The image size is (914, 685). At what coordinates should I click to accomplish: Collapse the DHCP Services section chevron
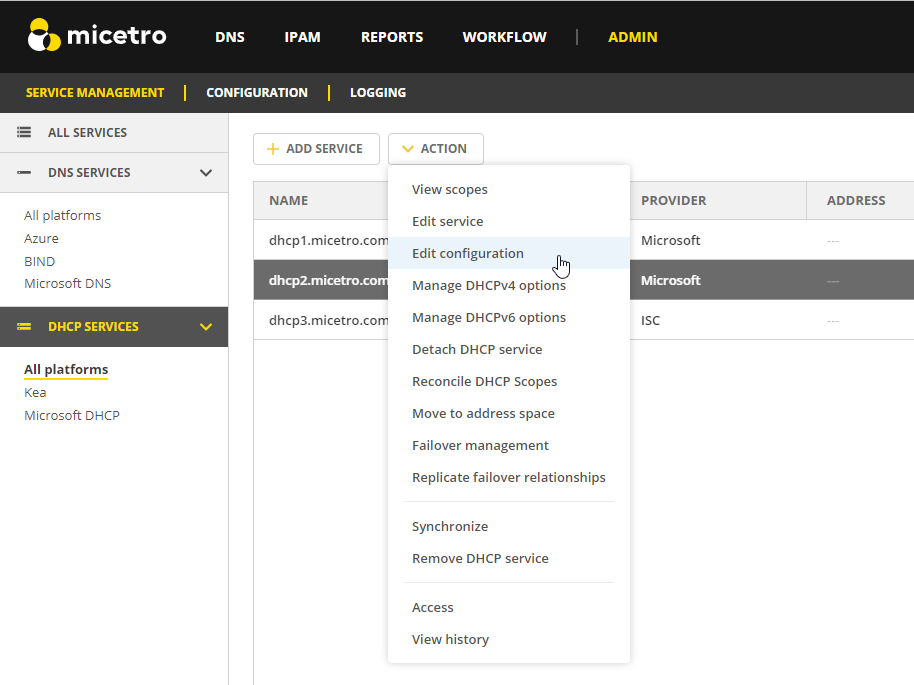pyautogui.click(x=206, y=326)
